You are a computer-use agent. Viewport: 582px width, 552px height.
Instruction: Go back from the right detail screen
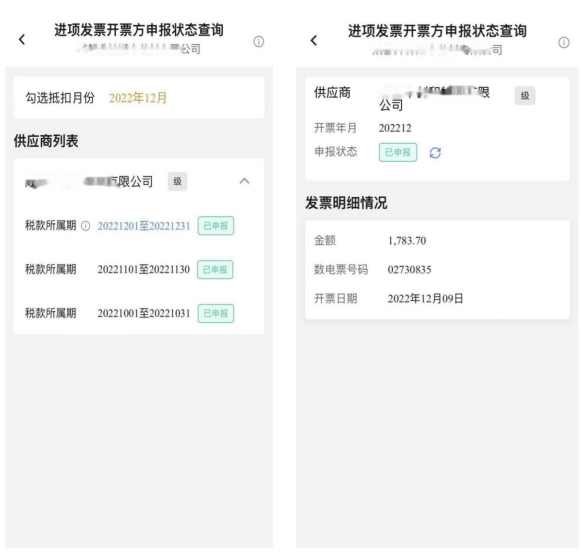[x=314, y=40]
